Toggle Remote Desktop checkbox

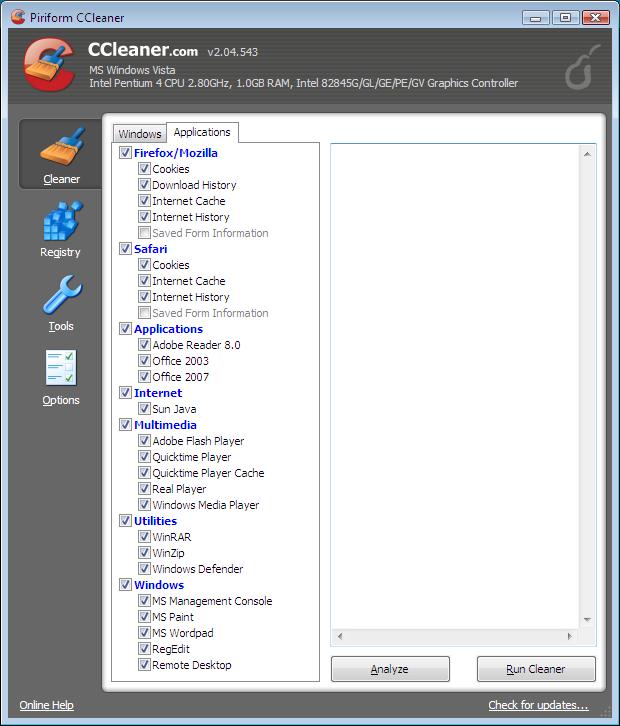pyautogui.click(x=144, y=664)
